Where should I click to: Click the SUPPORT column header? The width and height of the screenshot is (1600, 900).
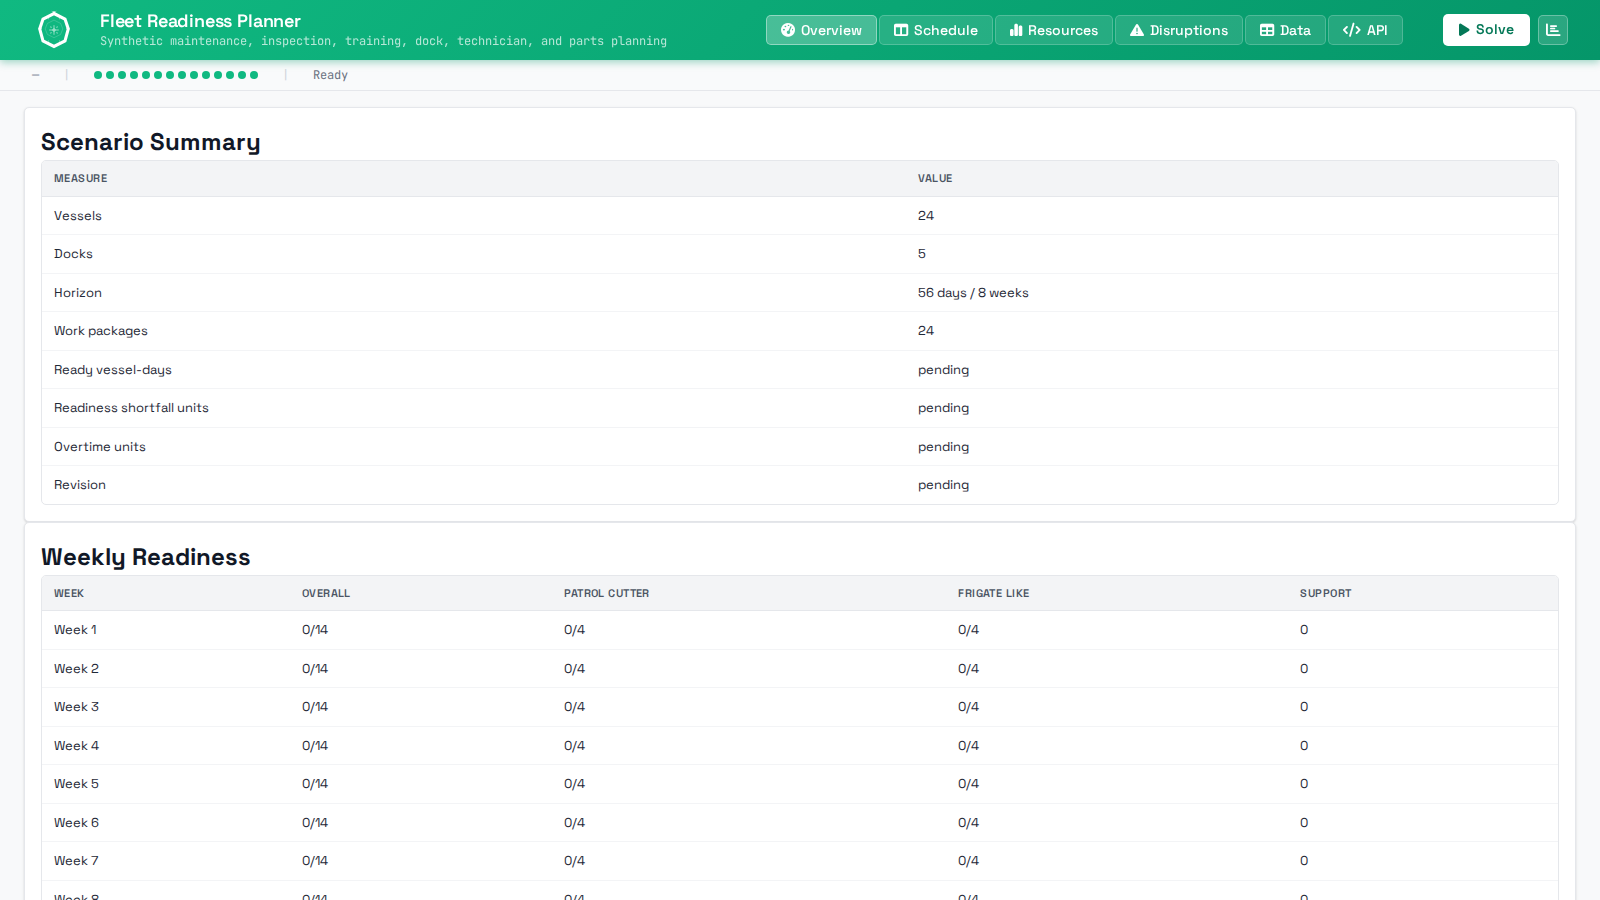[x=1325, y=593]
